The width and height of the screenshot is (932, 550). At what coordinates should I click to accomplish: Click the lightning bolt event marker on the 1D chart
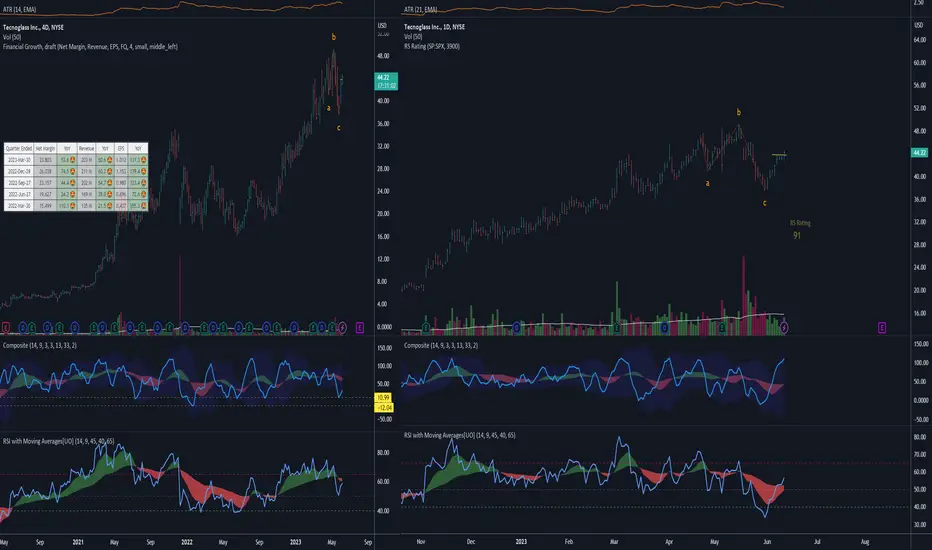pos(784,328)
